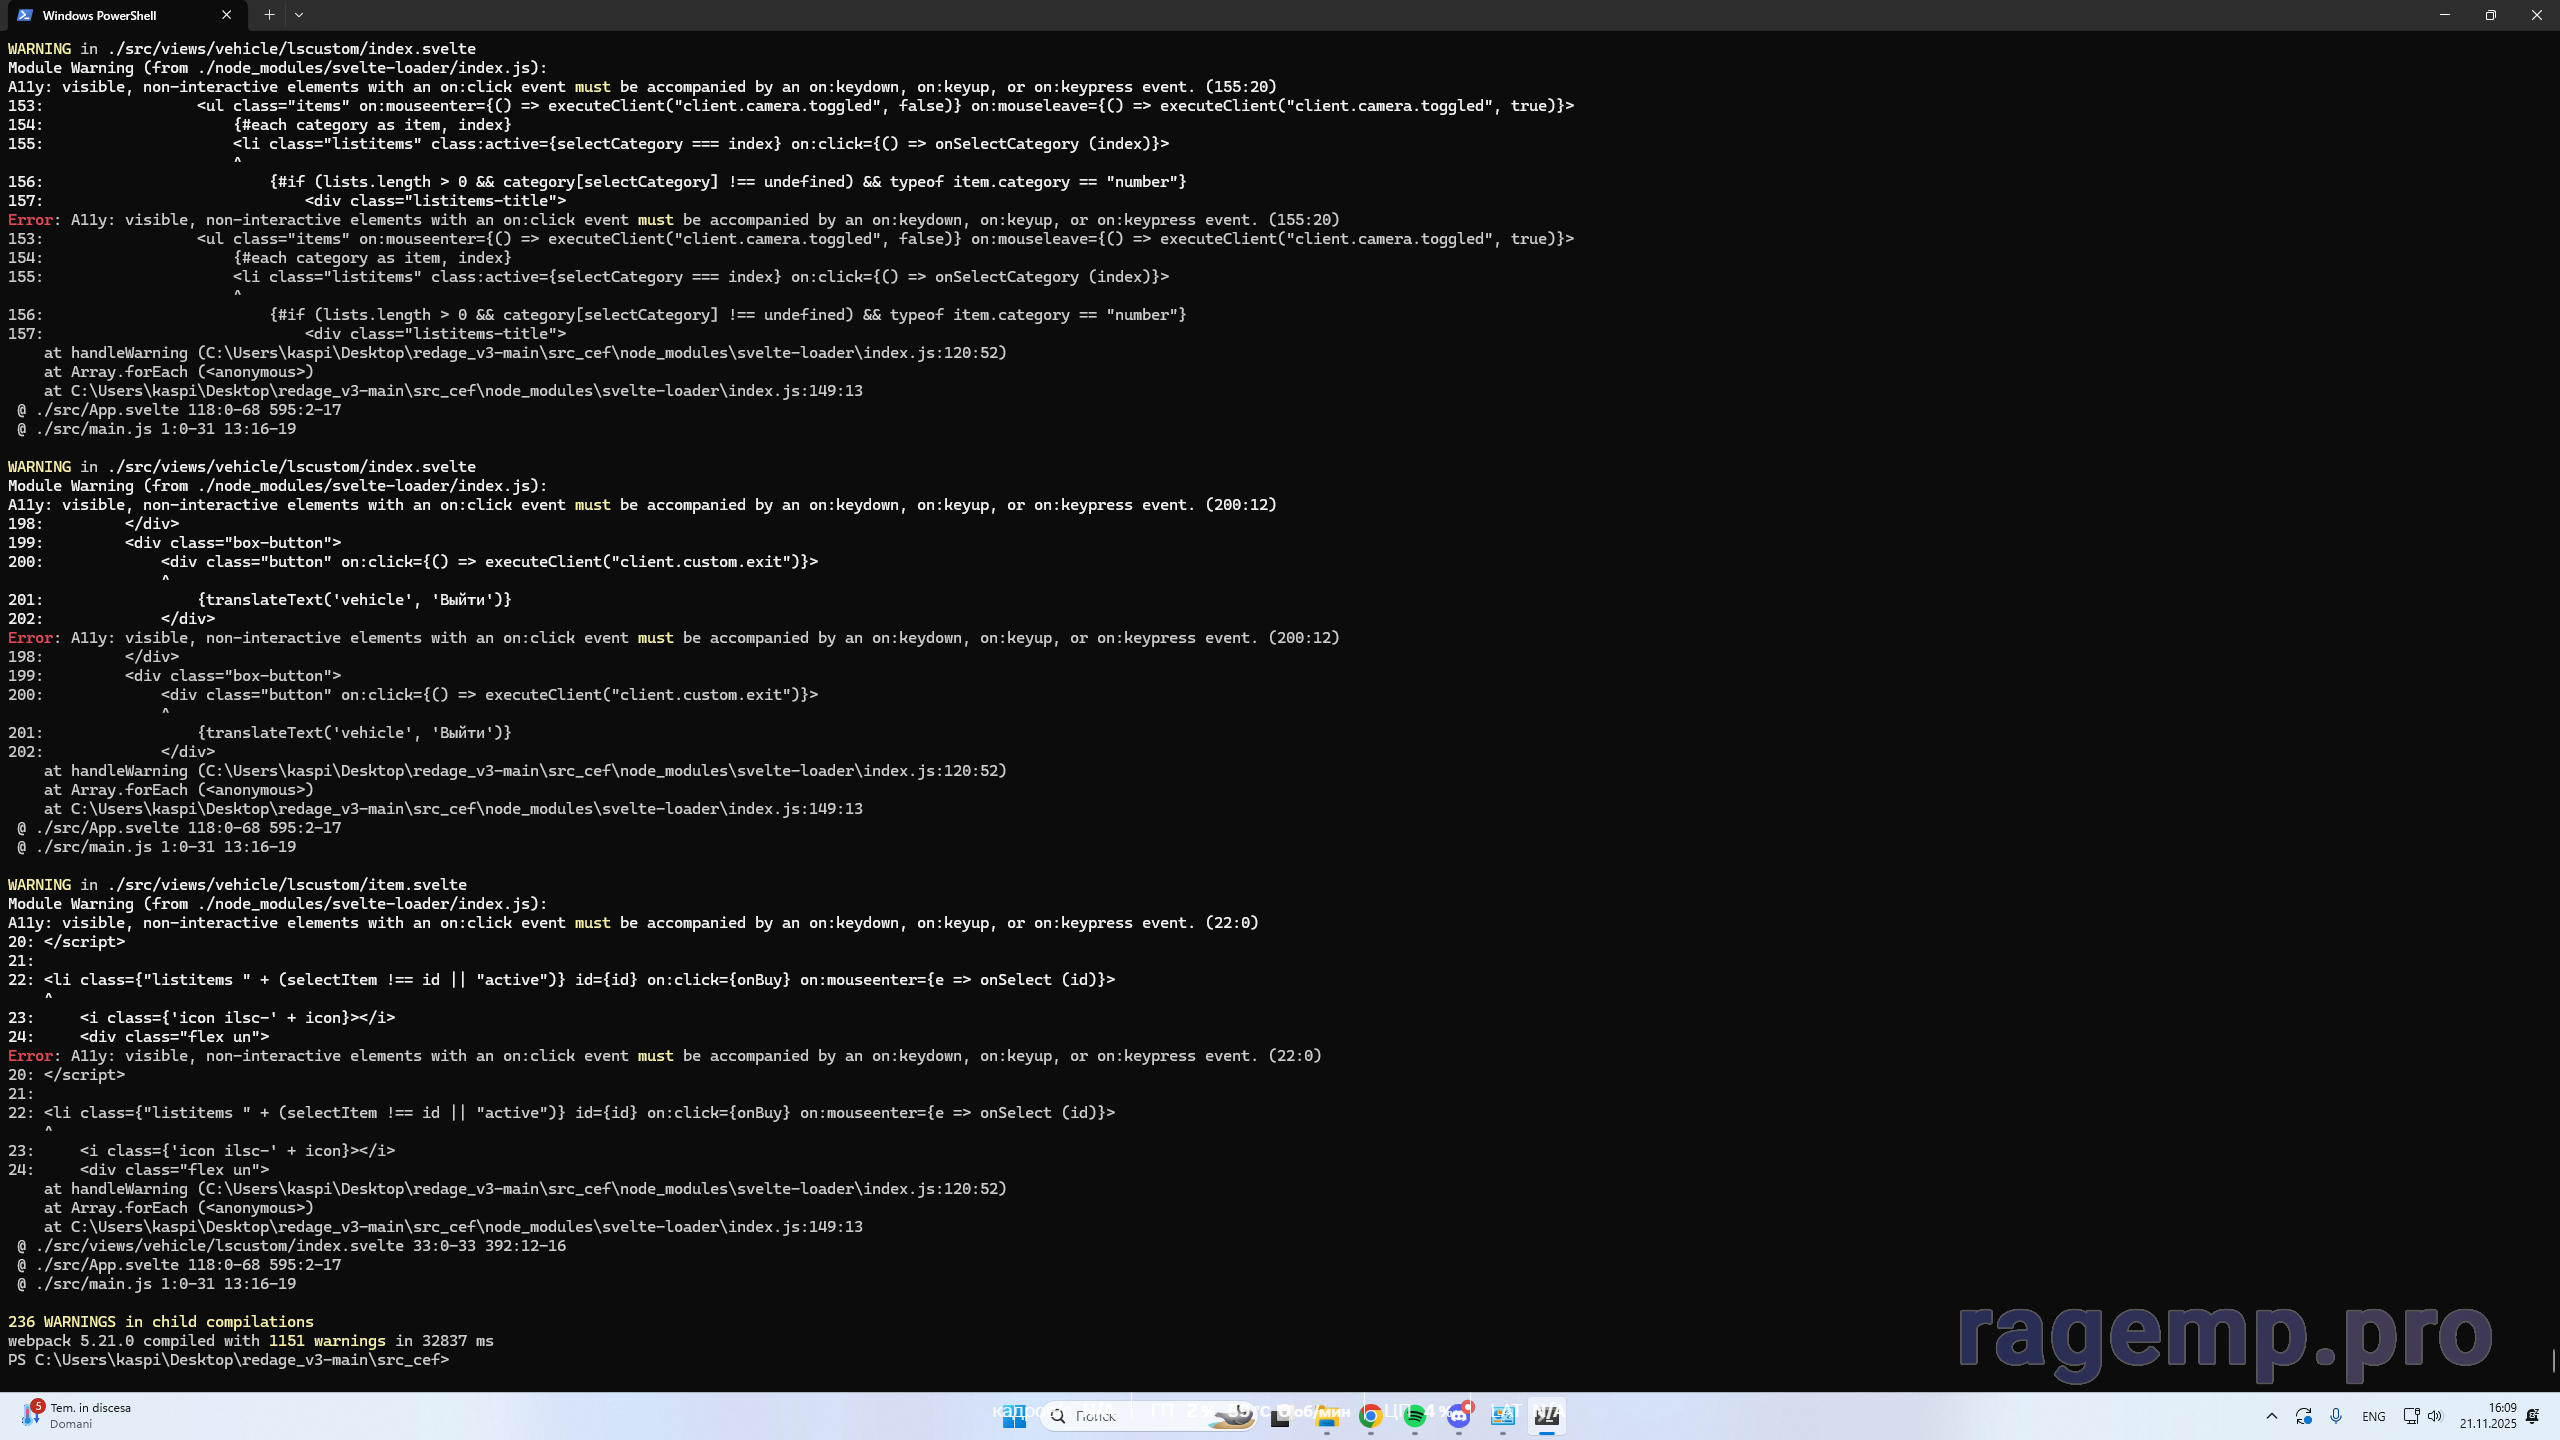The height and width of the screenshot is (1440, 2560).
Task: Launch File Explorer from the taskbar
Action: (1327, 1416)
